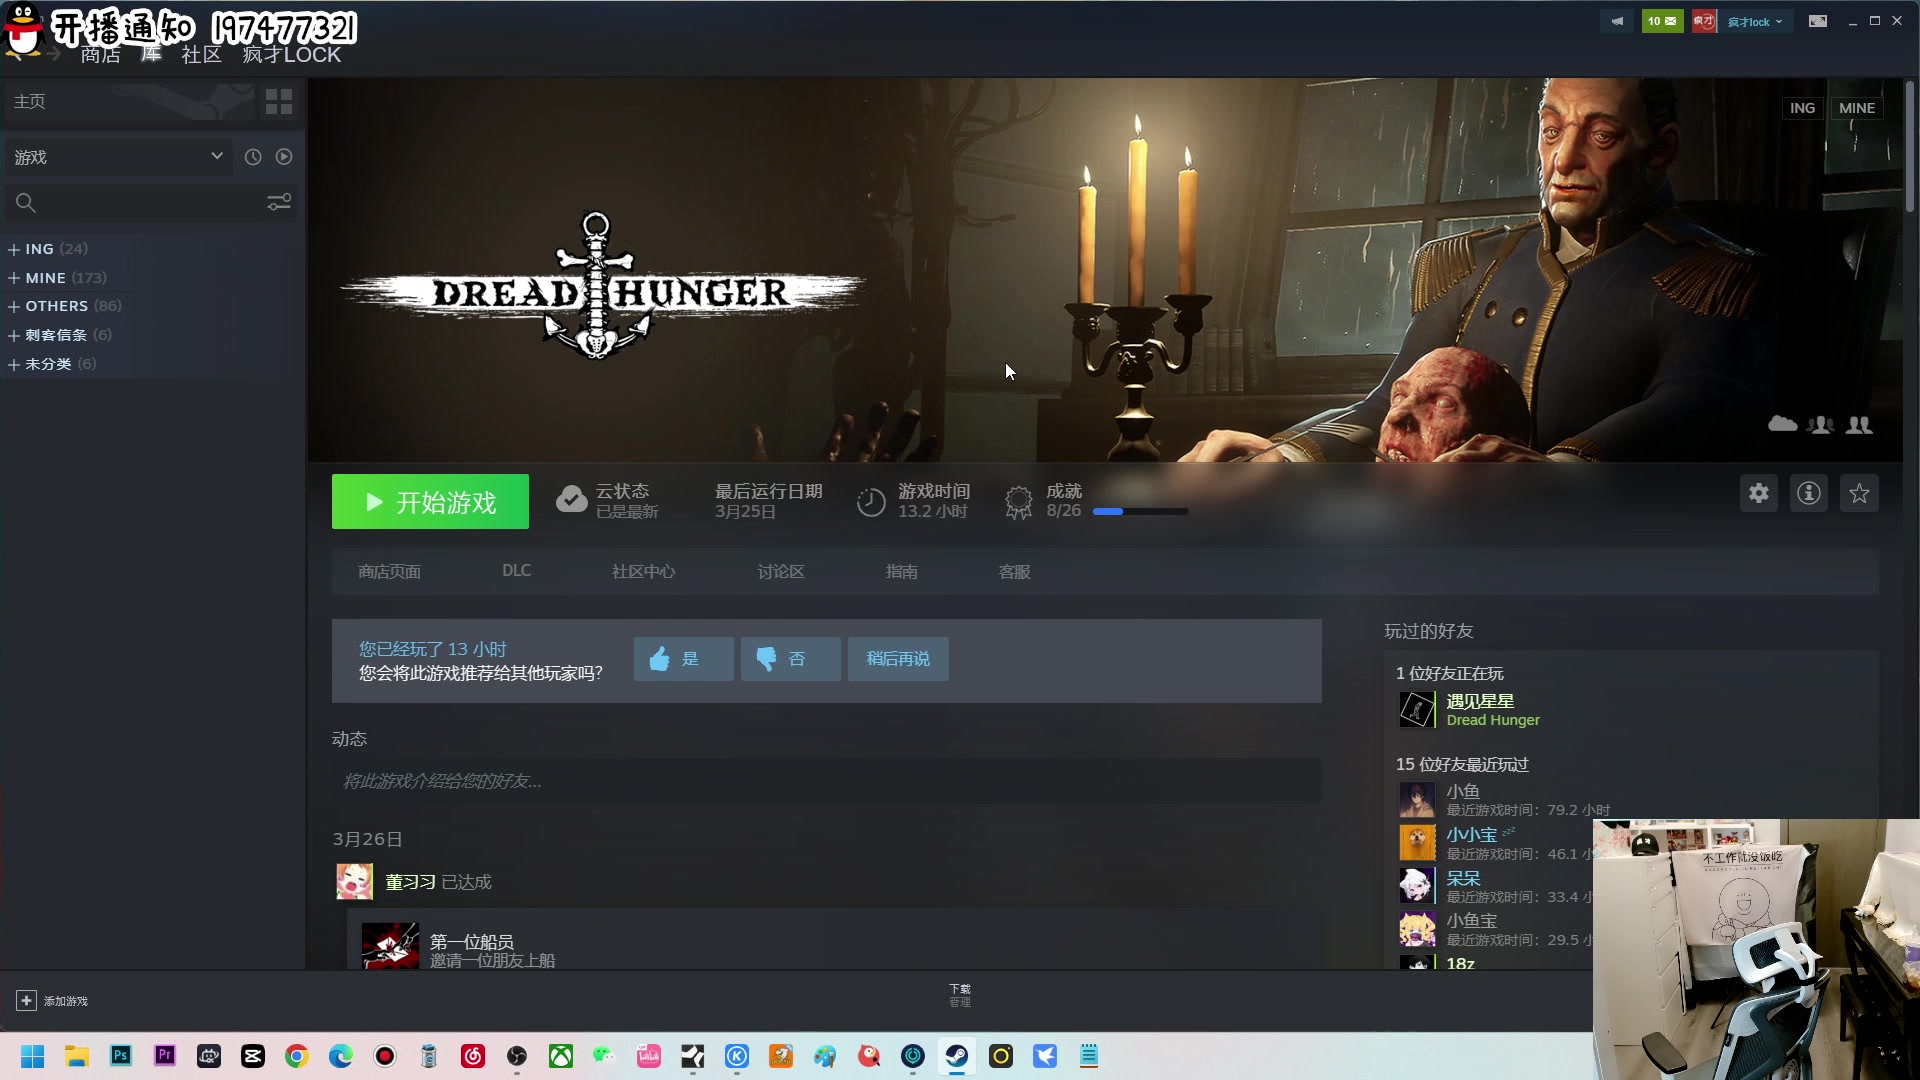Open 董习习 user avatar
1920x1080 pixels.
pyautogui.click(x=354, y=882)
